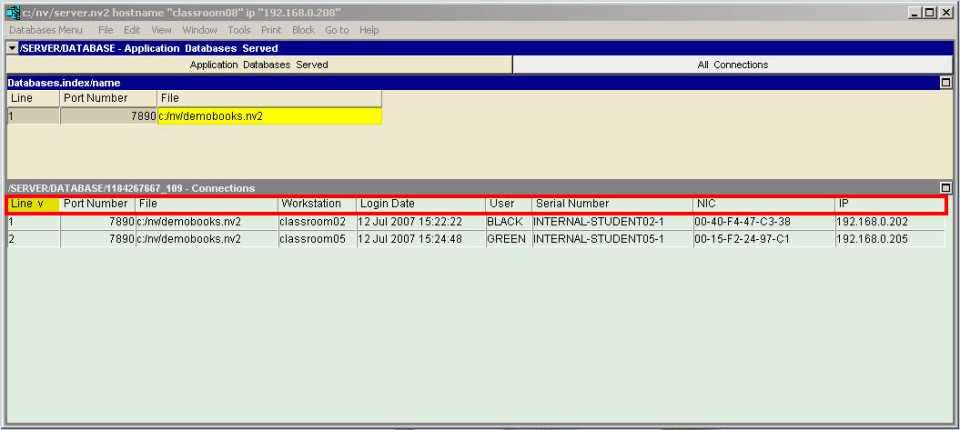Screen dimensions: 960x430
Task: Click the application icon in title bar
Action: [x=10, y=12]
